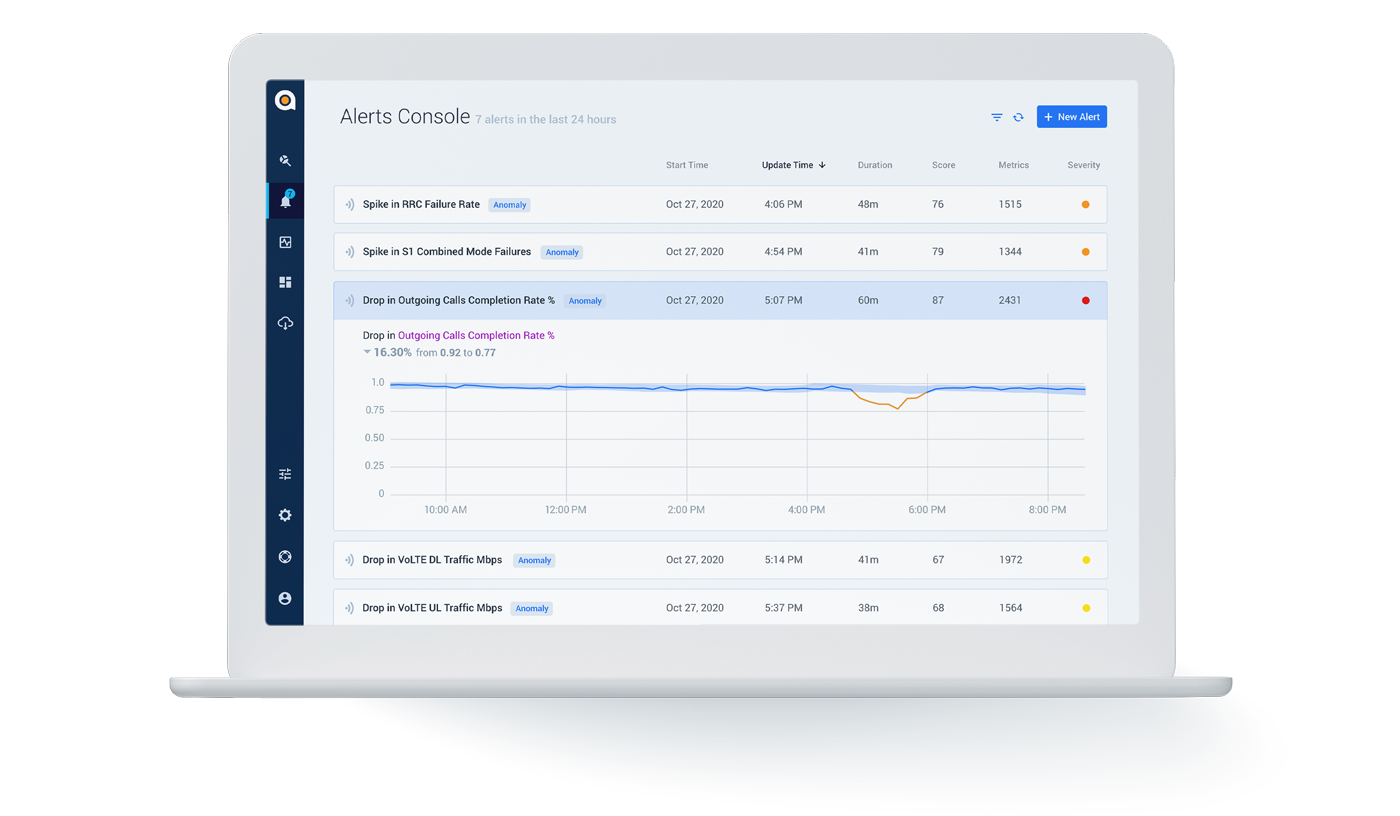Click yellow severity dot of VoLTE UL Traffic
Screen dimensions: 1400x816
click(x=1086, y=608)
